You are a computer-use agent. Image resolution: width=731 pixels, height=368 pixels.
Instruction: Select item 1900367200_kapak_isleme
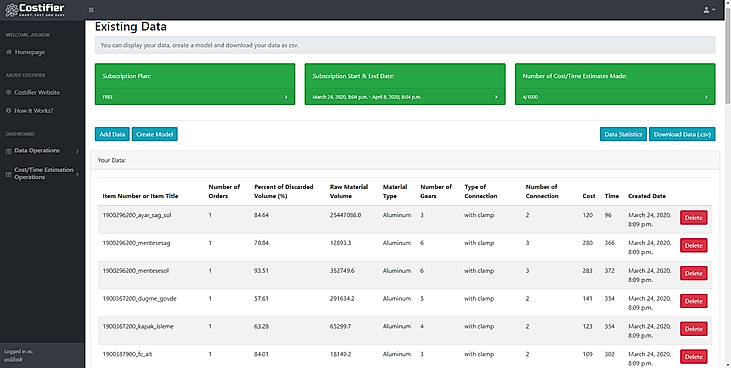coord(138,326)
